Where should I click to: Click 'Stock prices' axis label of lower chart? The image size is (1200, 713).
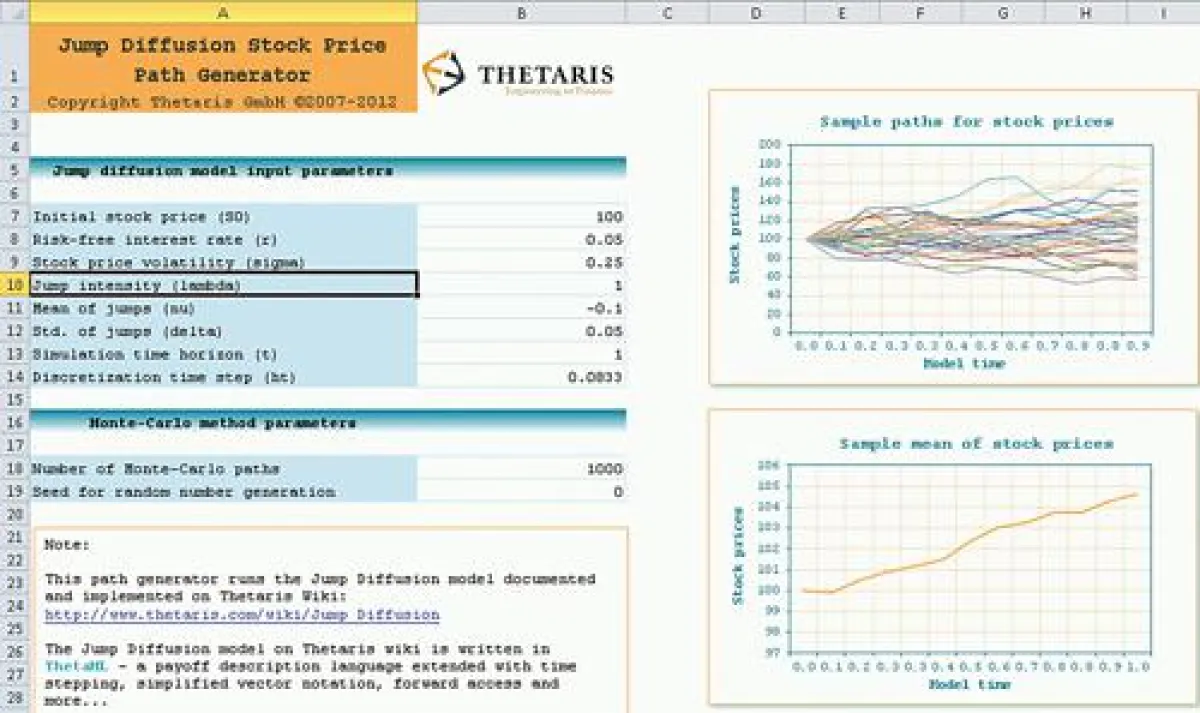coord(738,556)
